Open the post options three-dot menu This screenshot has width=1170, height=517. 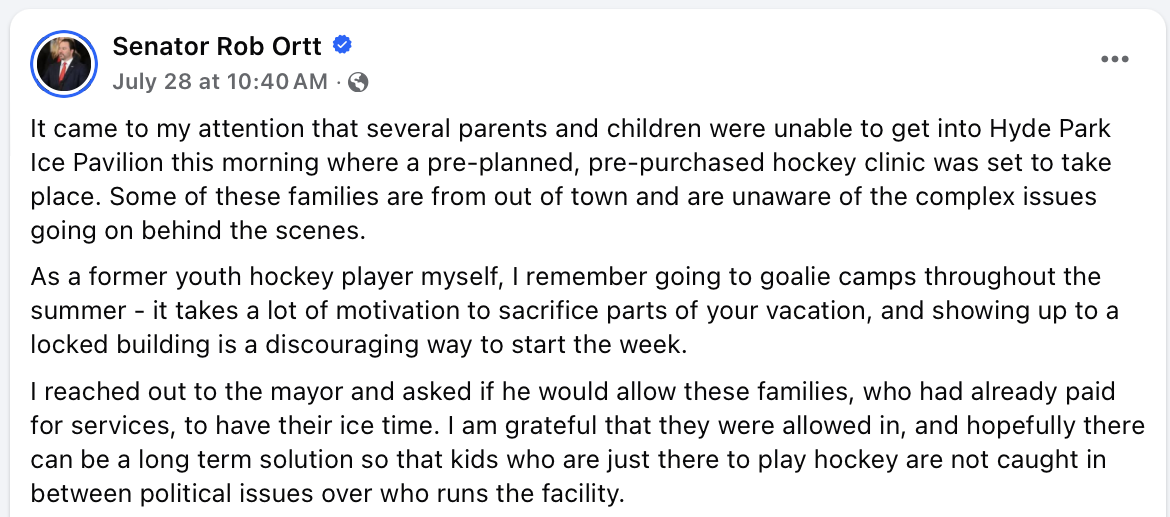pos(1114,60)
